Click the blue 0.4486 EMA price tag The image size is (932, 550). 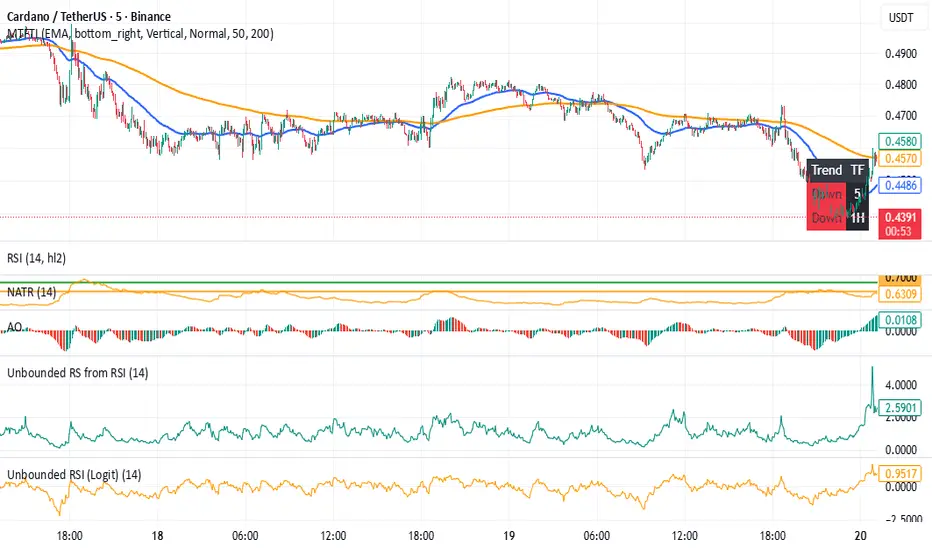tap(897, 184)
